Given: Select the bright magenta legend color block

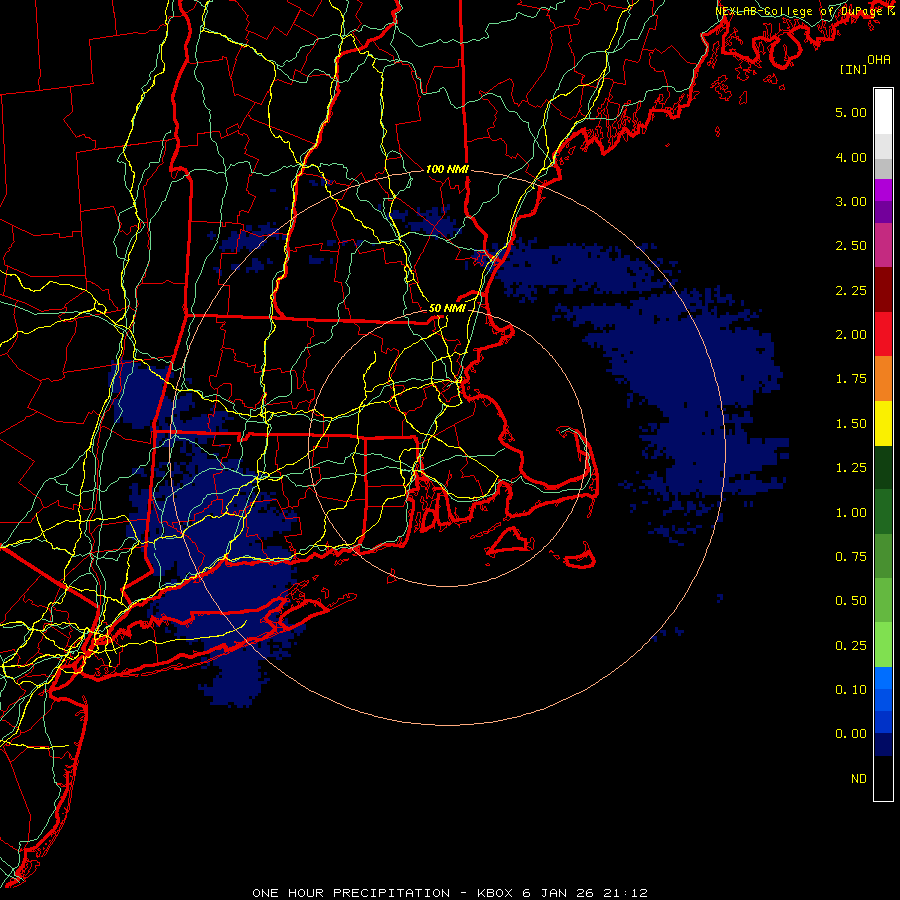Looking at the screenshot, I should point(883,190).
